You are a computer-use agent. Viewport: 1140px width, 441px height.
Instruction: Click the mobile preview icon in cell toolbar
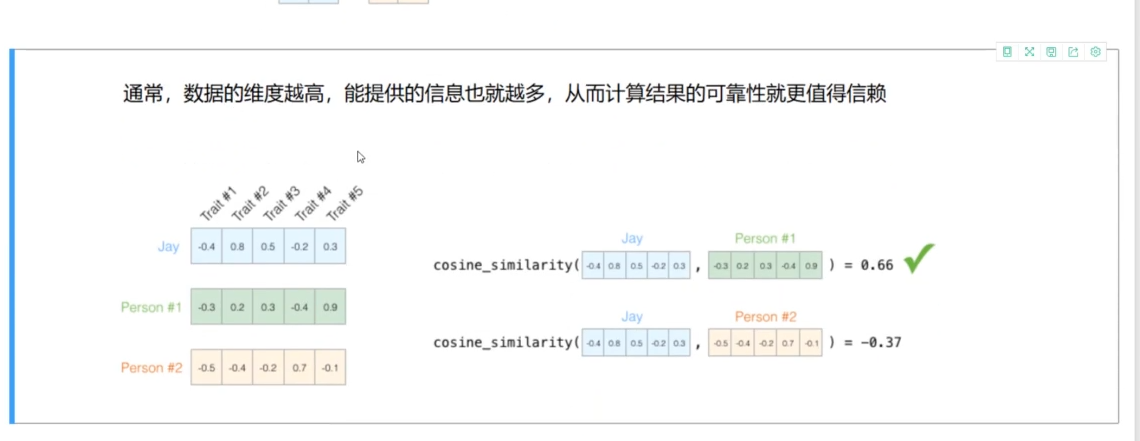click(1007, 52)
